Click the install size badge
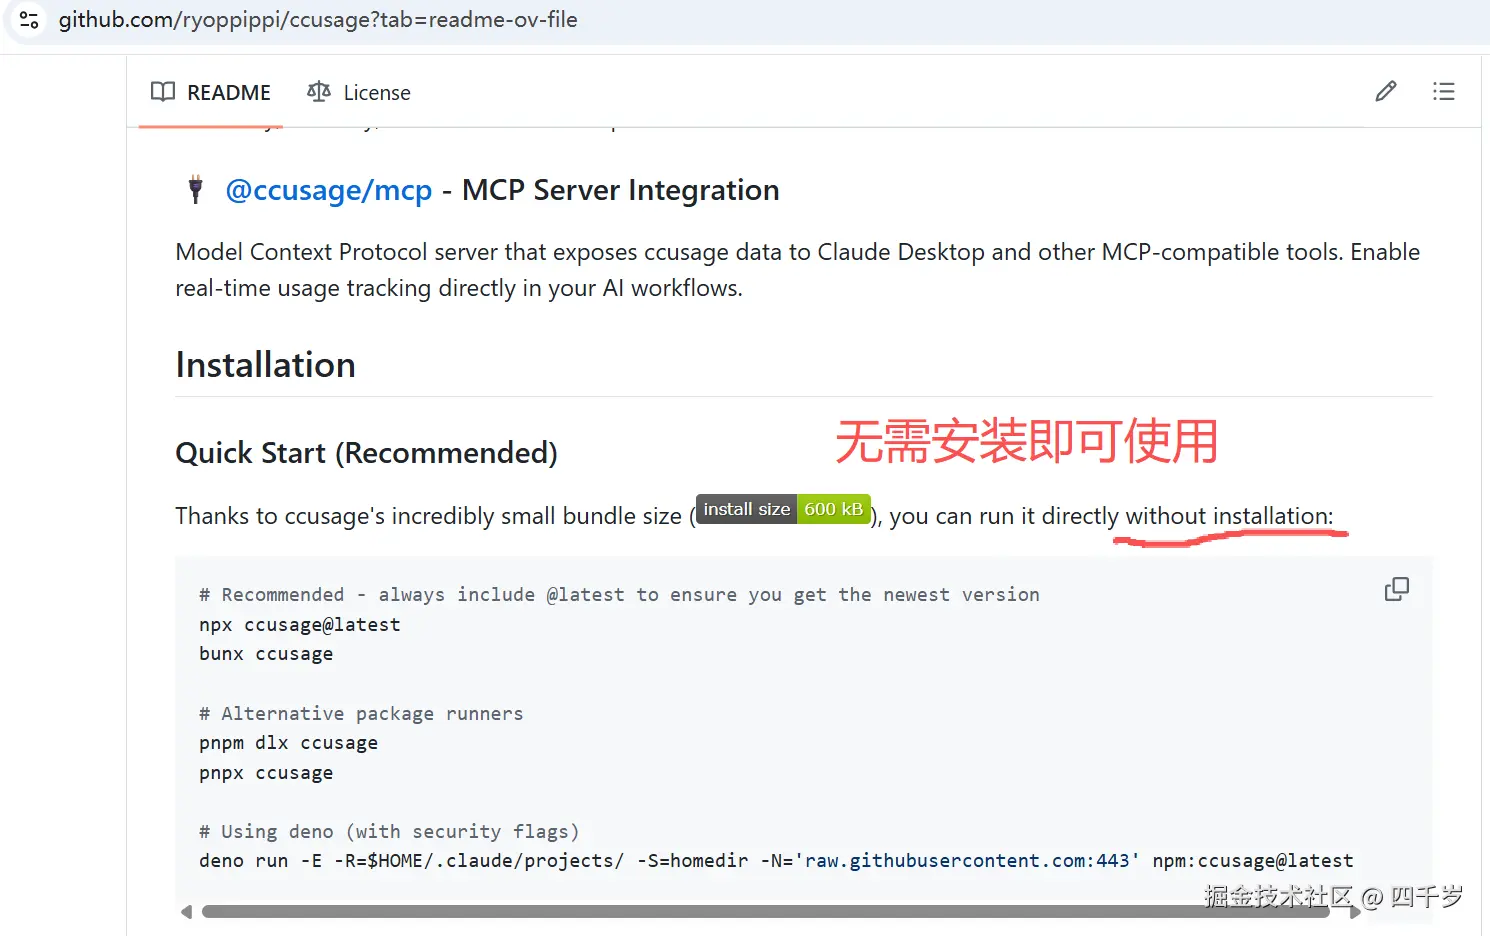This screenshot has width=1490, height=936. [x=745, y=509]
